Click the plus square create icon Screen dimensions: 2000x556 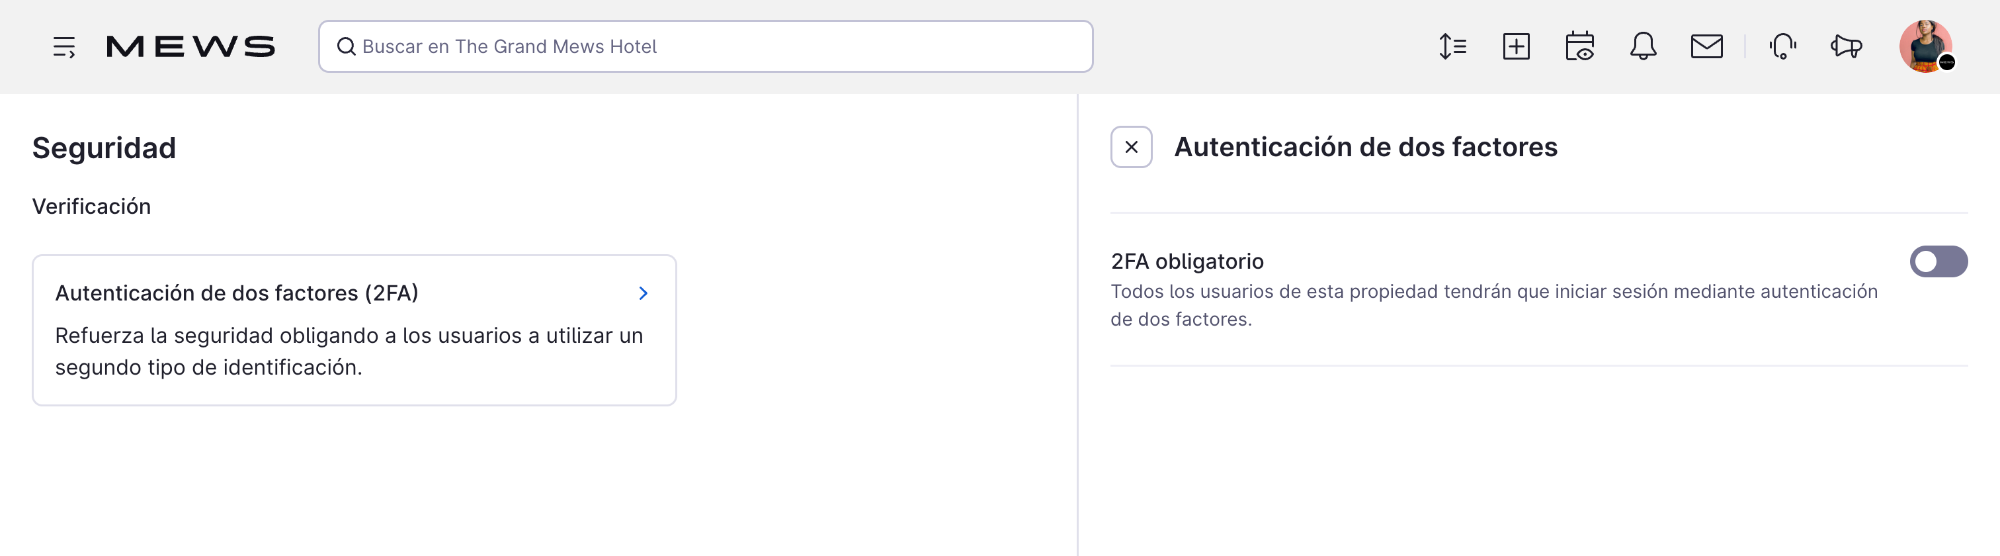(1516, 46)
